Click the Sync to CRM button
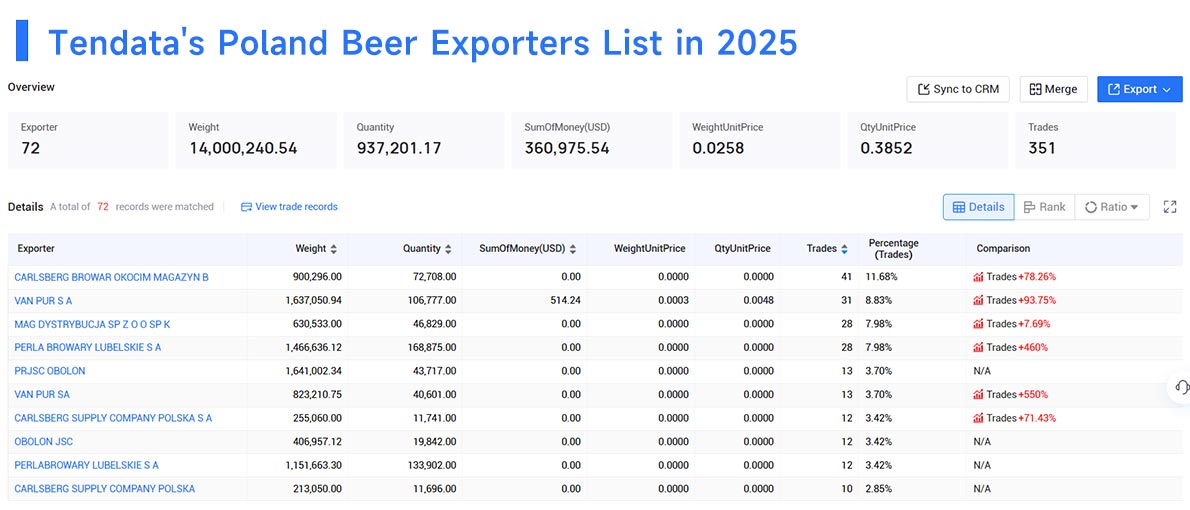 coord(959,90)
